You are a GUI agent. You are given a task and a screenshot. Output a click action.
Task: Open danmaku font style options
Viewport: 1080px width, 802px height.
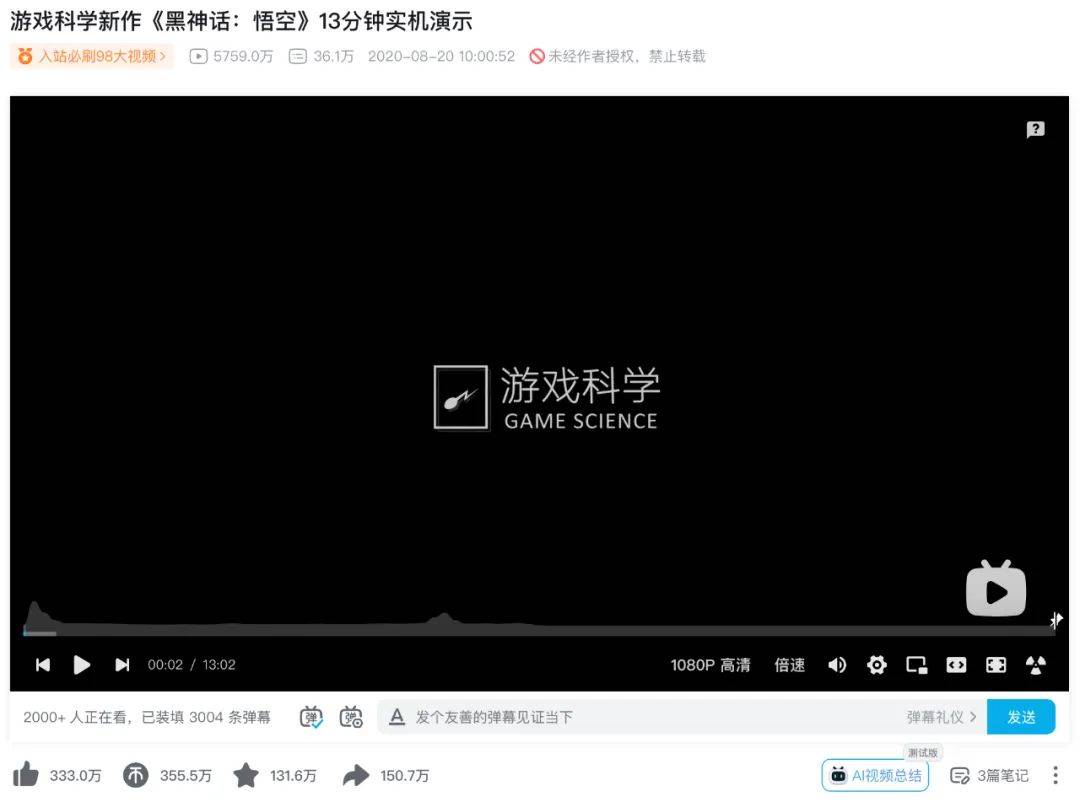point(397,717)
